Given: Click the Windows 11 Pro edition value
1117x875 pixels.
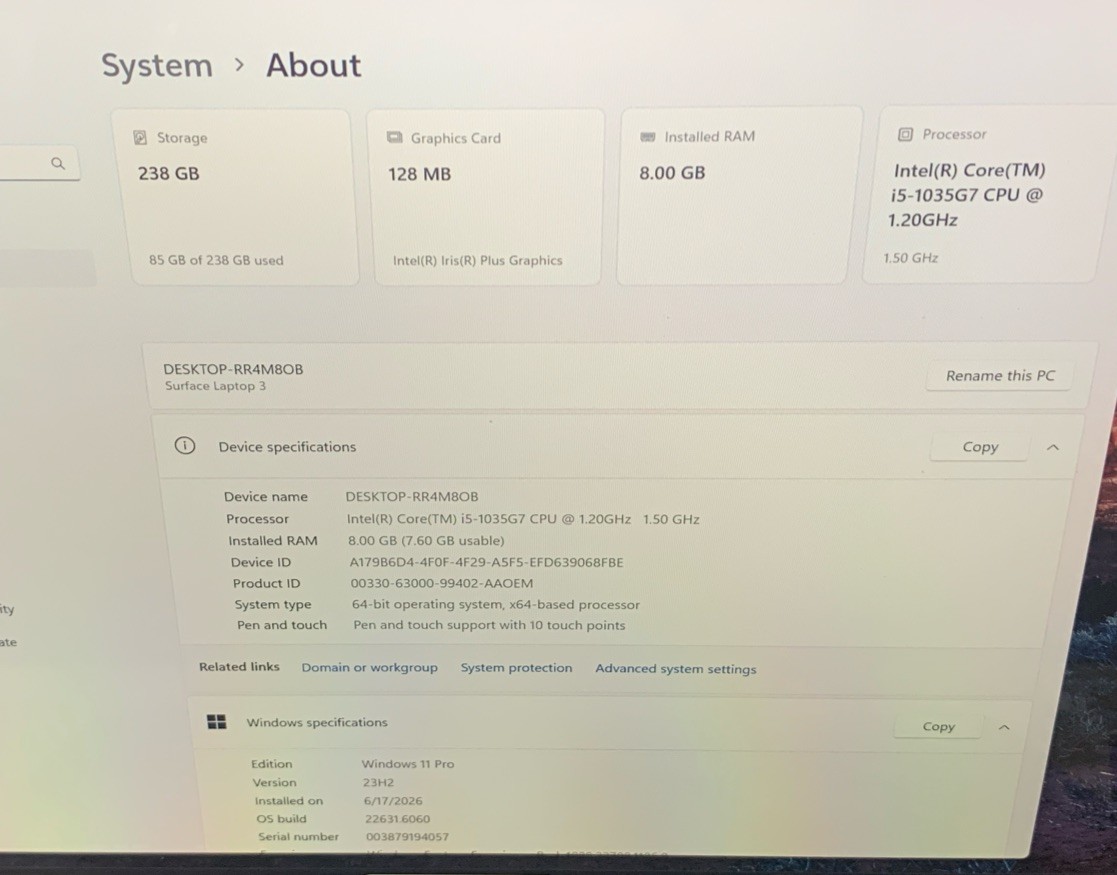Looking at the screenshot, I should point(407,763).
